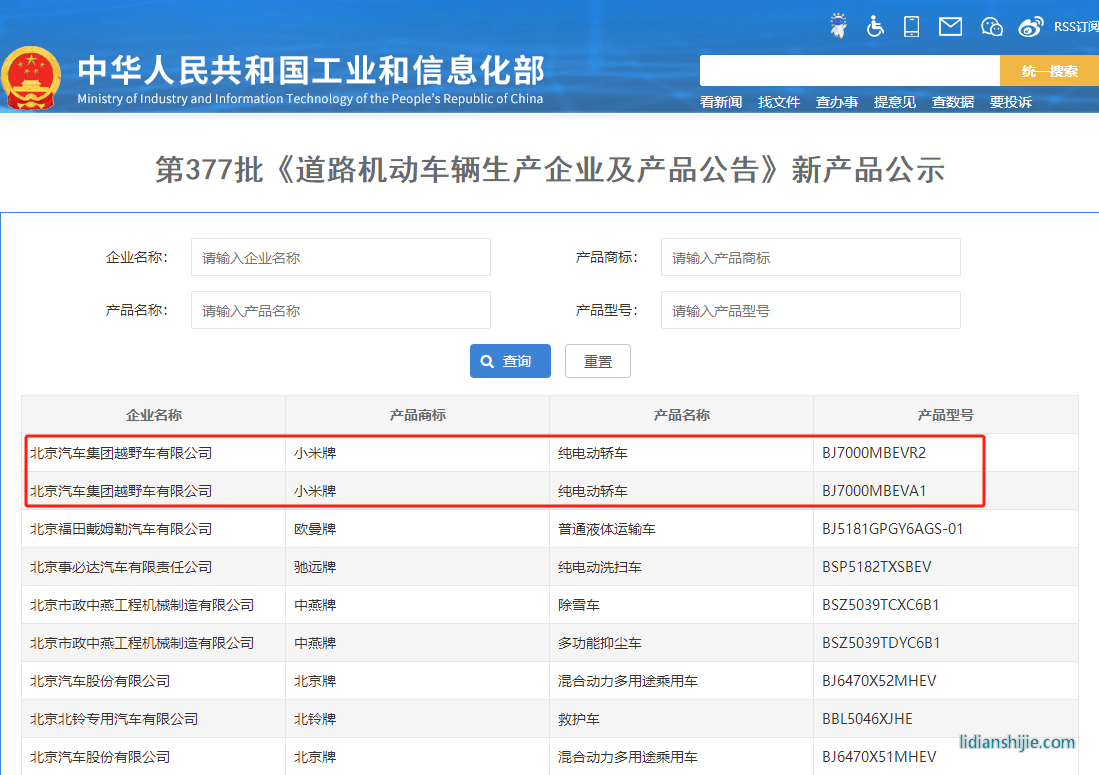The width and height of the screenshot is (1099, 775).
Task: Click the magnifier icon in 查询 button
Action: pyautogui.click(x=487, y=361)
